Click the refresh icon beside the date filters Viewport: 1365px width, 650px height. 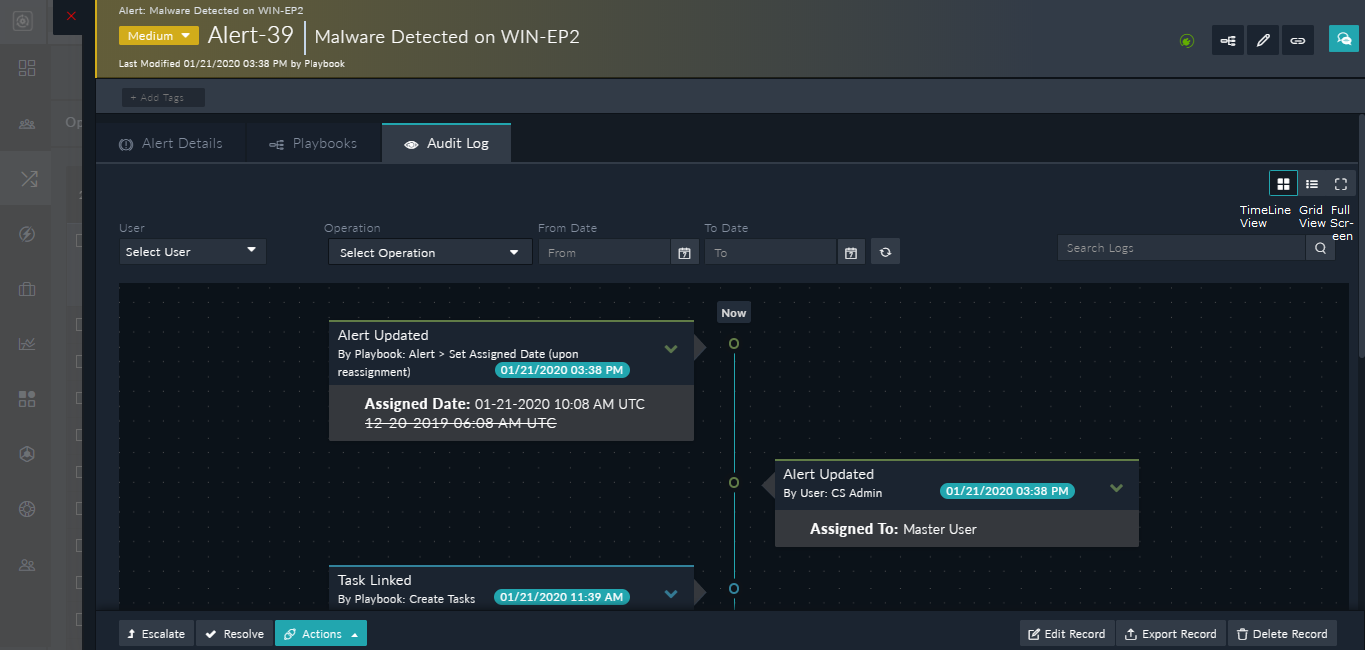[885, 251]
